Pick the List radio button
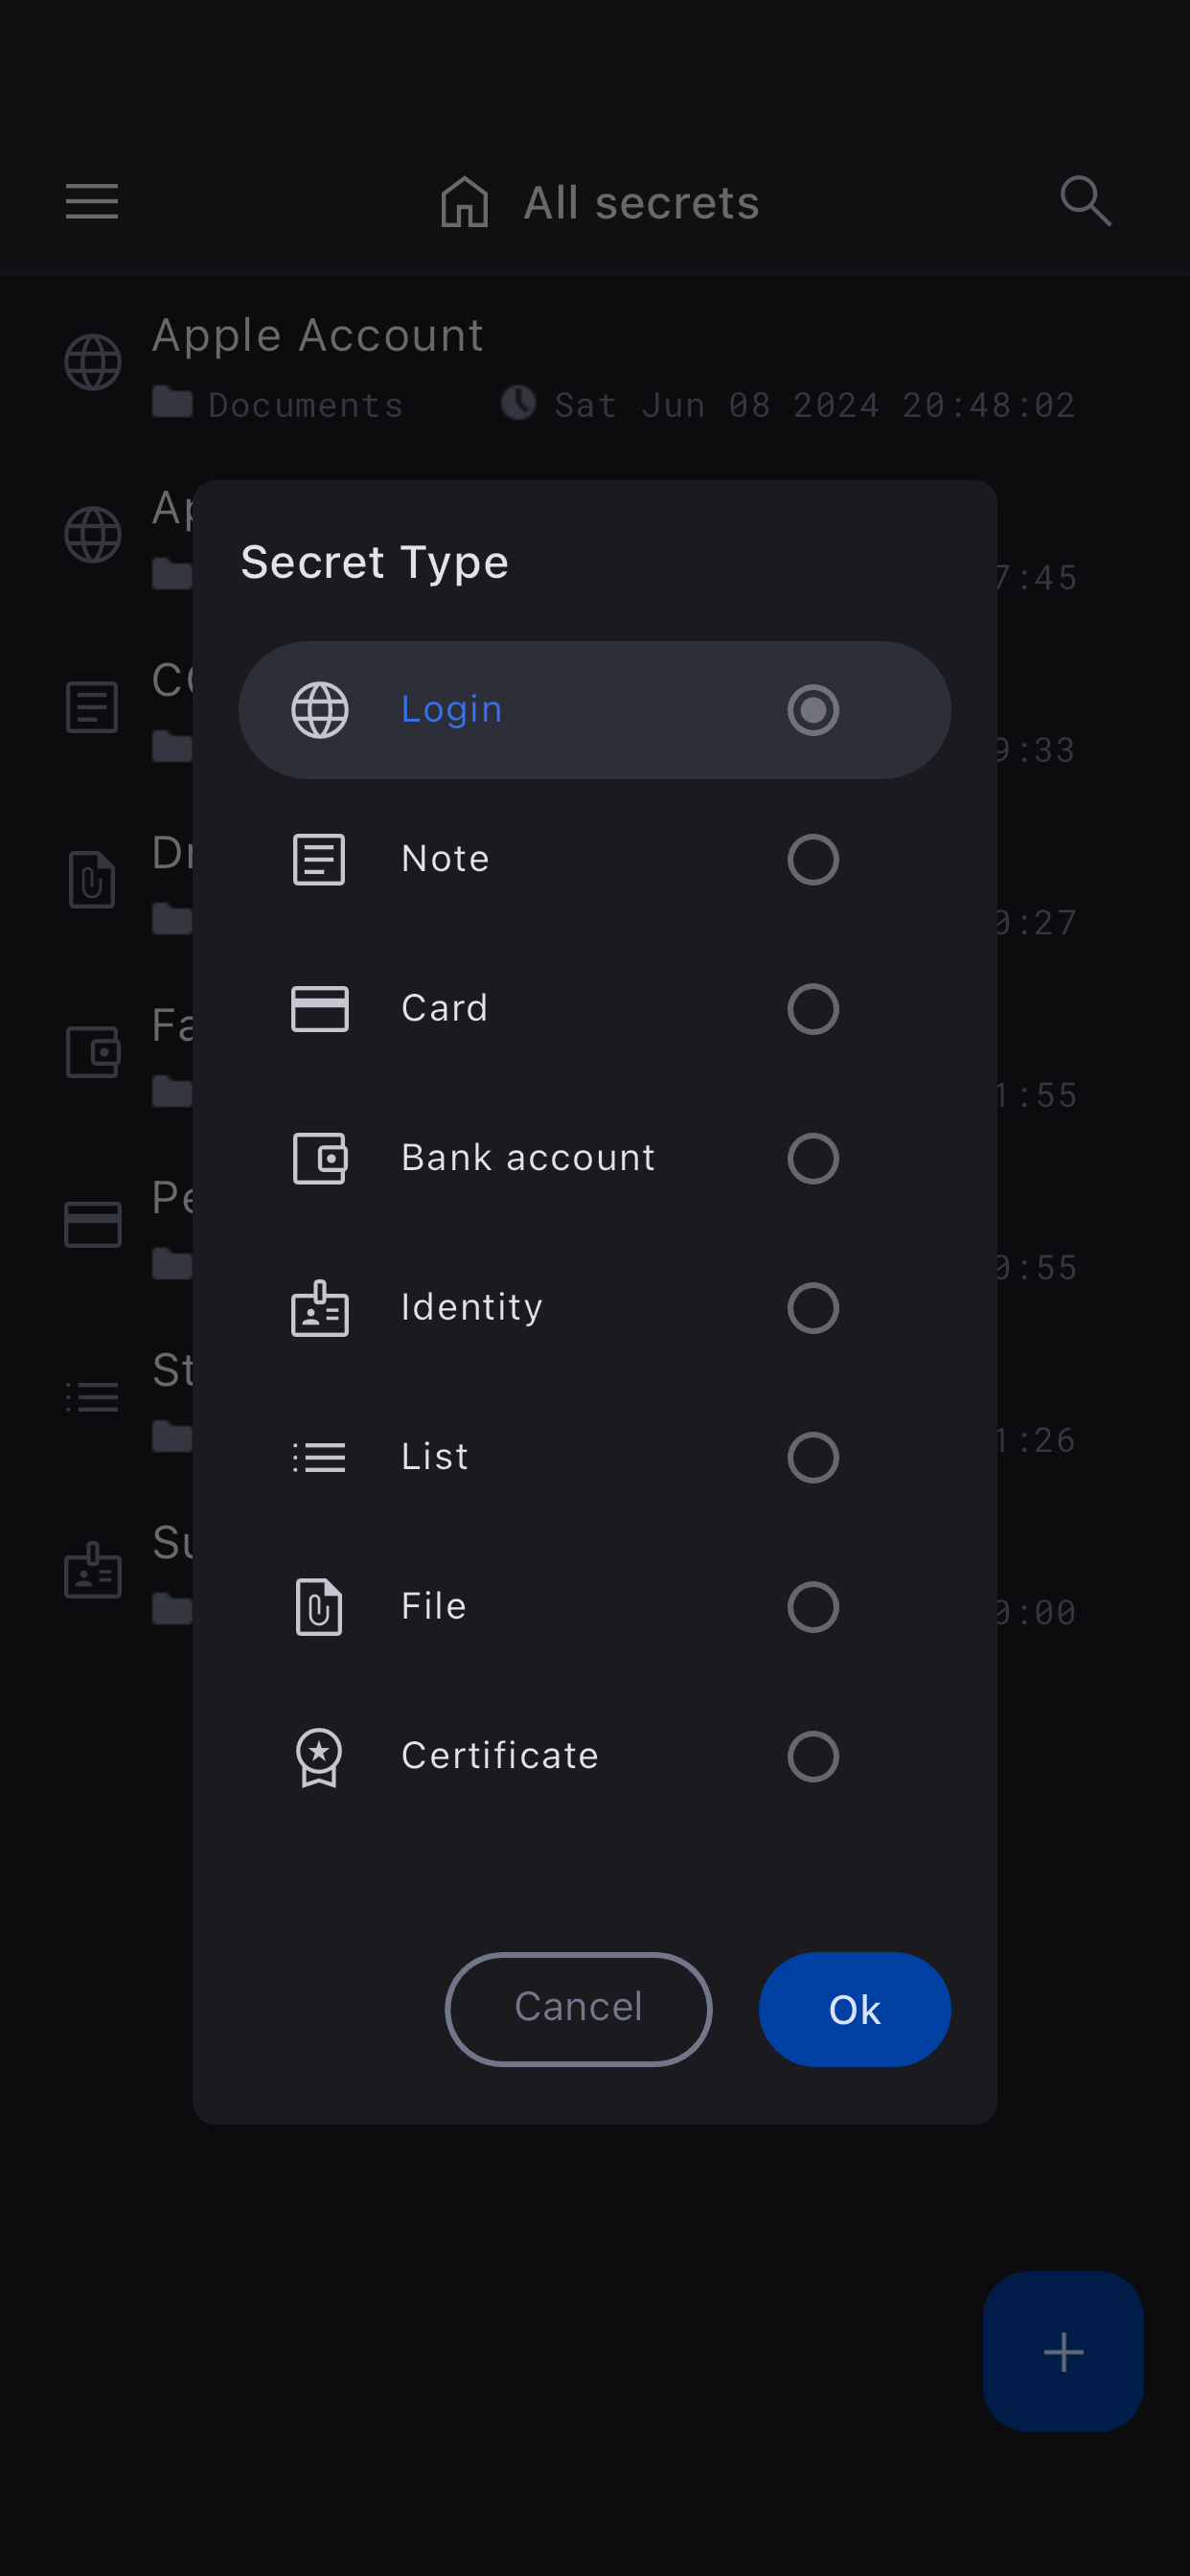Viewport: 1190px width, 2576px height. click(813, 1457)
